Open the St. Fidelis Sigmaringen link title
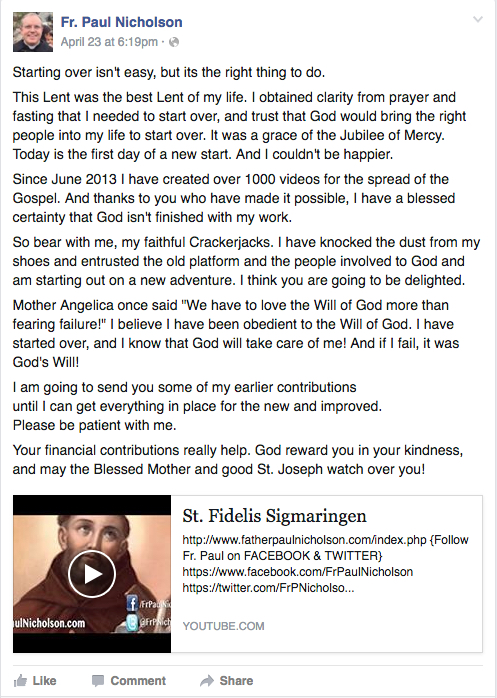 pos(274,516)
